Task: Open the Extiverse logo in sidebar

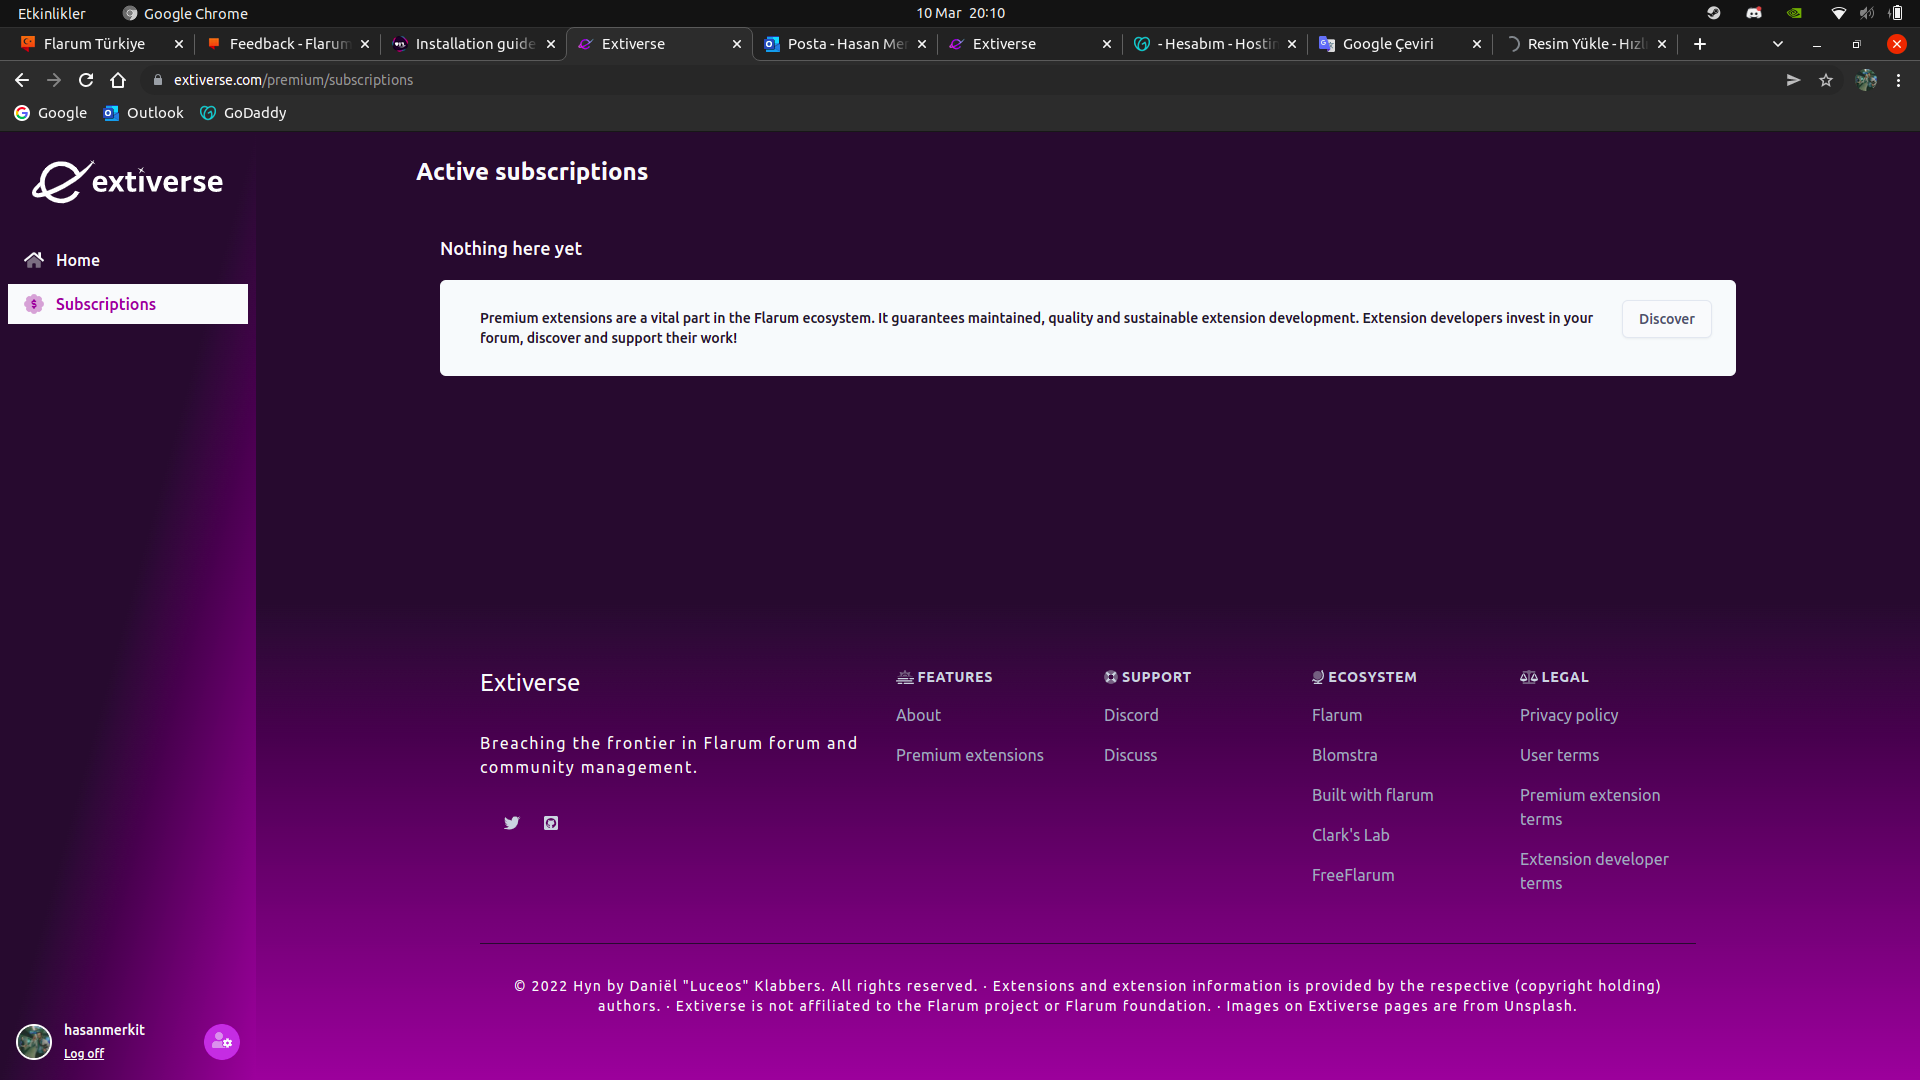Action: pos(128,181)
